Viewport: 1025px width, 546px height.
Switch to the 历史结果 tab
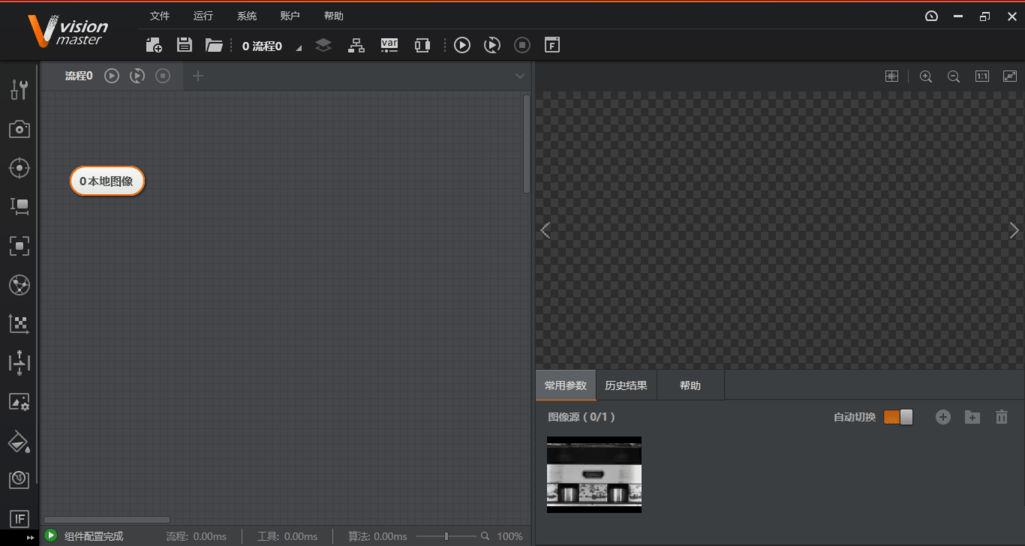tap(626, 386)
